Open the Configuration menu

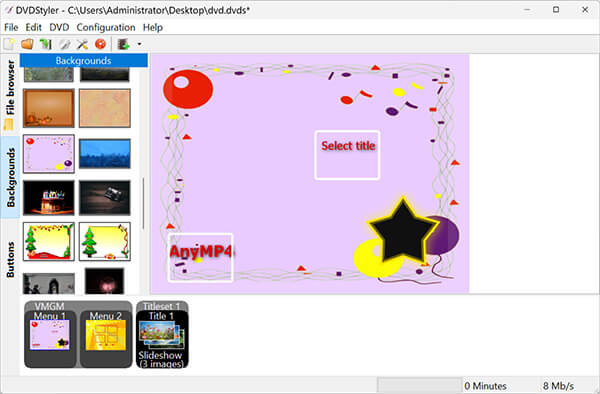106,28
